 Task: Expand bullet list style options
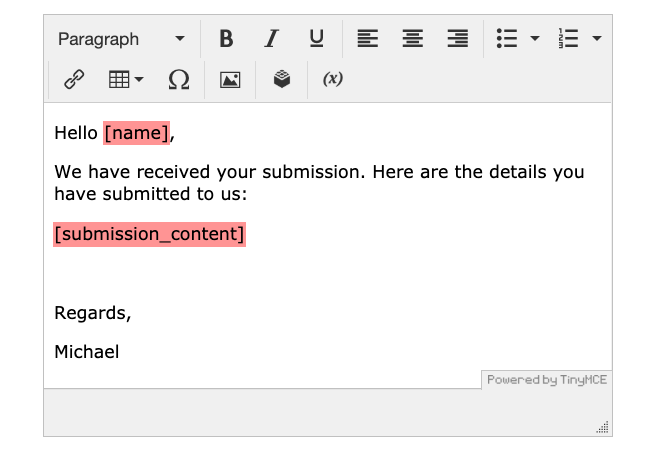click(535, 39)
